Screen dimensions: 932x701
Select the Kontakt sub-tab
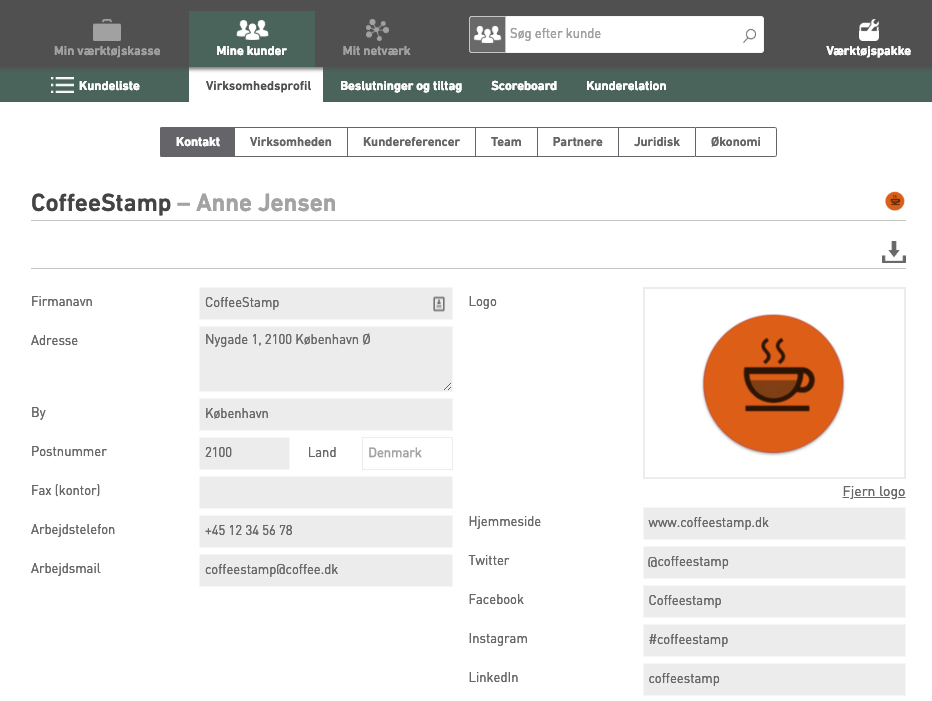(x=197, y=142)
